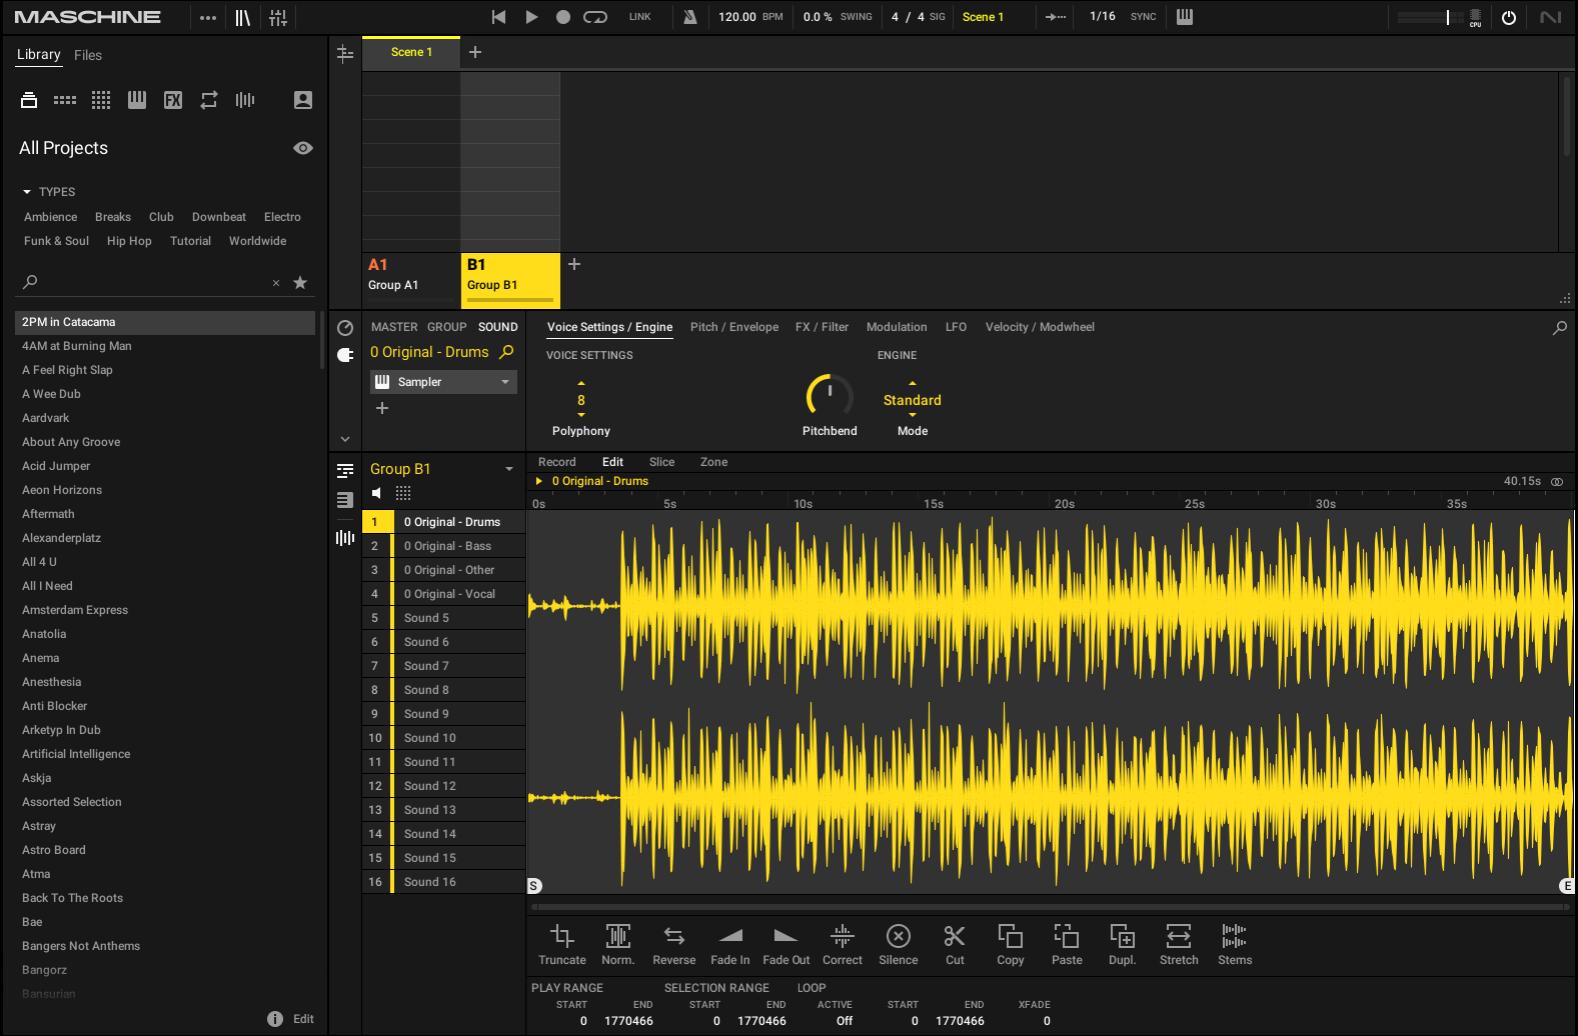The image size is (1578, 1036).
Task: Reverse the selected audio
Action: (x=674, y=944)
